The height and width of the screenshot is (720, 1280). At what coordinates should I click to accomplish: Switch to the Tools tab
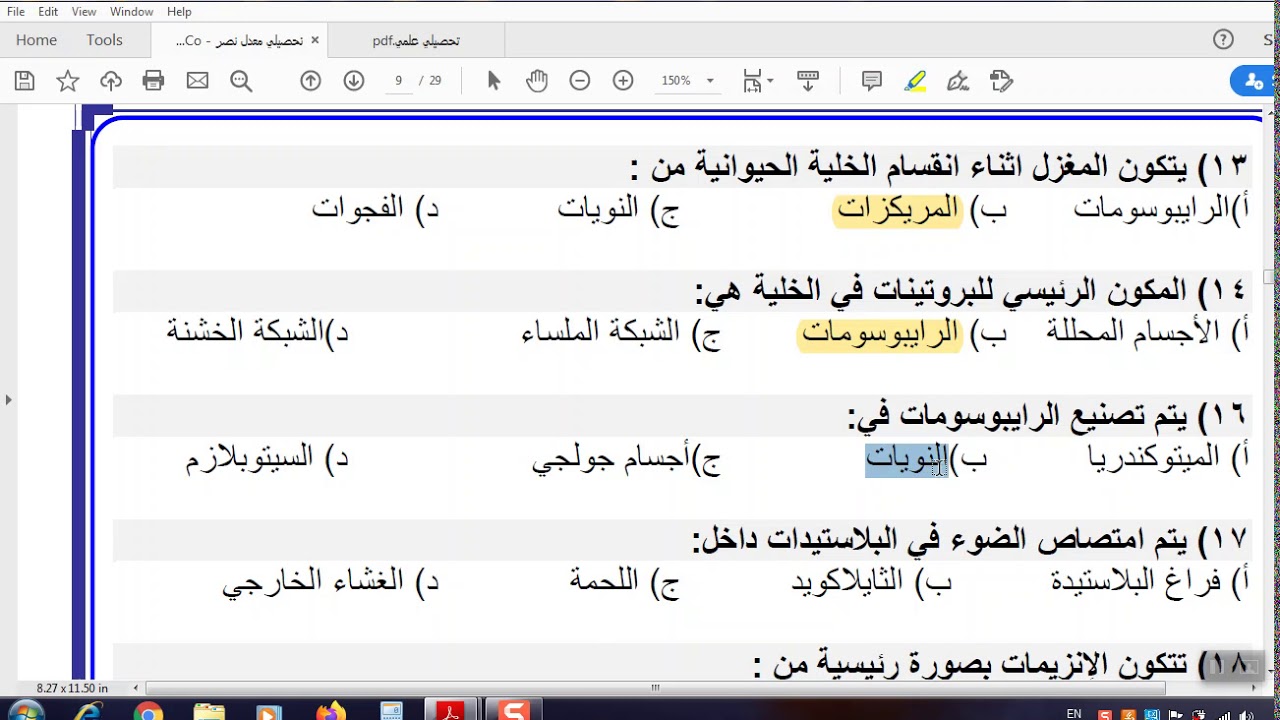click(x=104, y=40)
